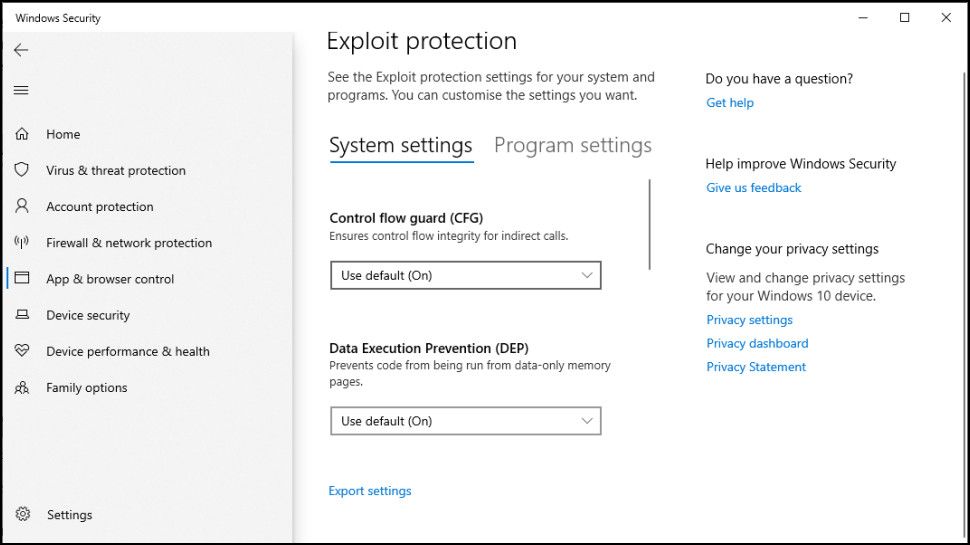Toggle the hamburger navigation menu icon

pyautogui.click(x=21, y=90)
